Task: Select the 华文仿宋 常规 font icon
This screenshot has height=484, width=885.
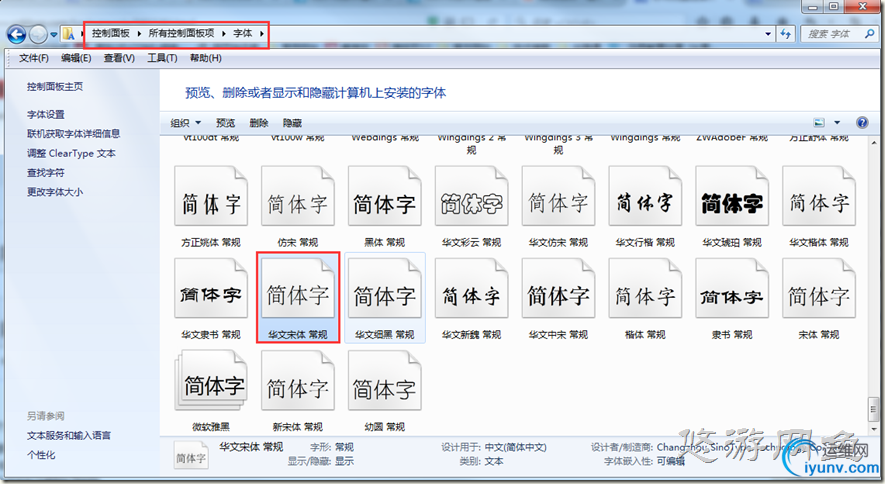Action: [x=559, y=196]
